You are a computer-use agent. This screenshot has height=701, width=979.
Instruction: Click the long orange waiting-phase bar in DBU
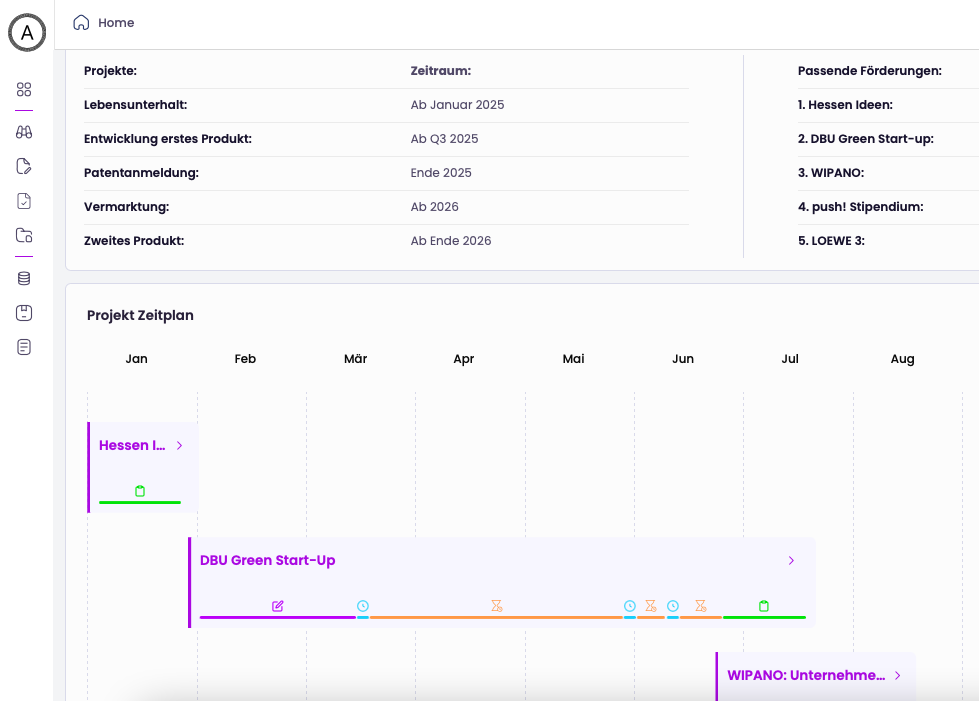(x=496, y=617)
